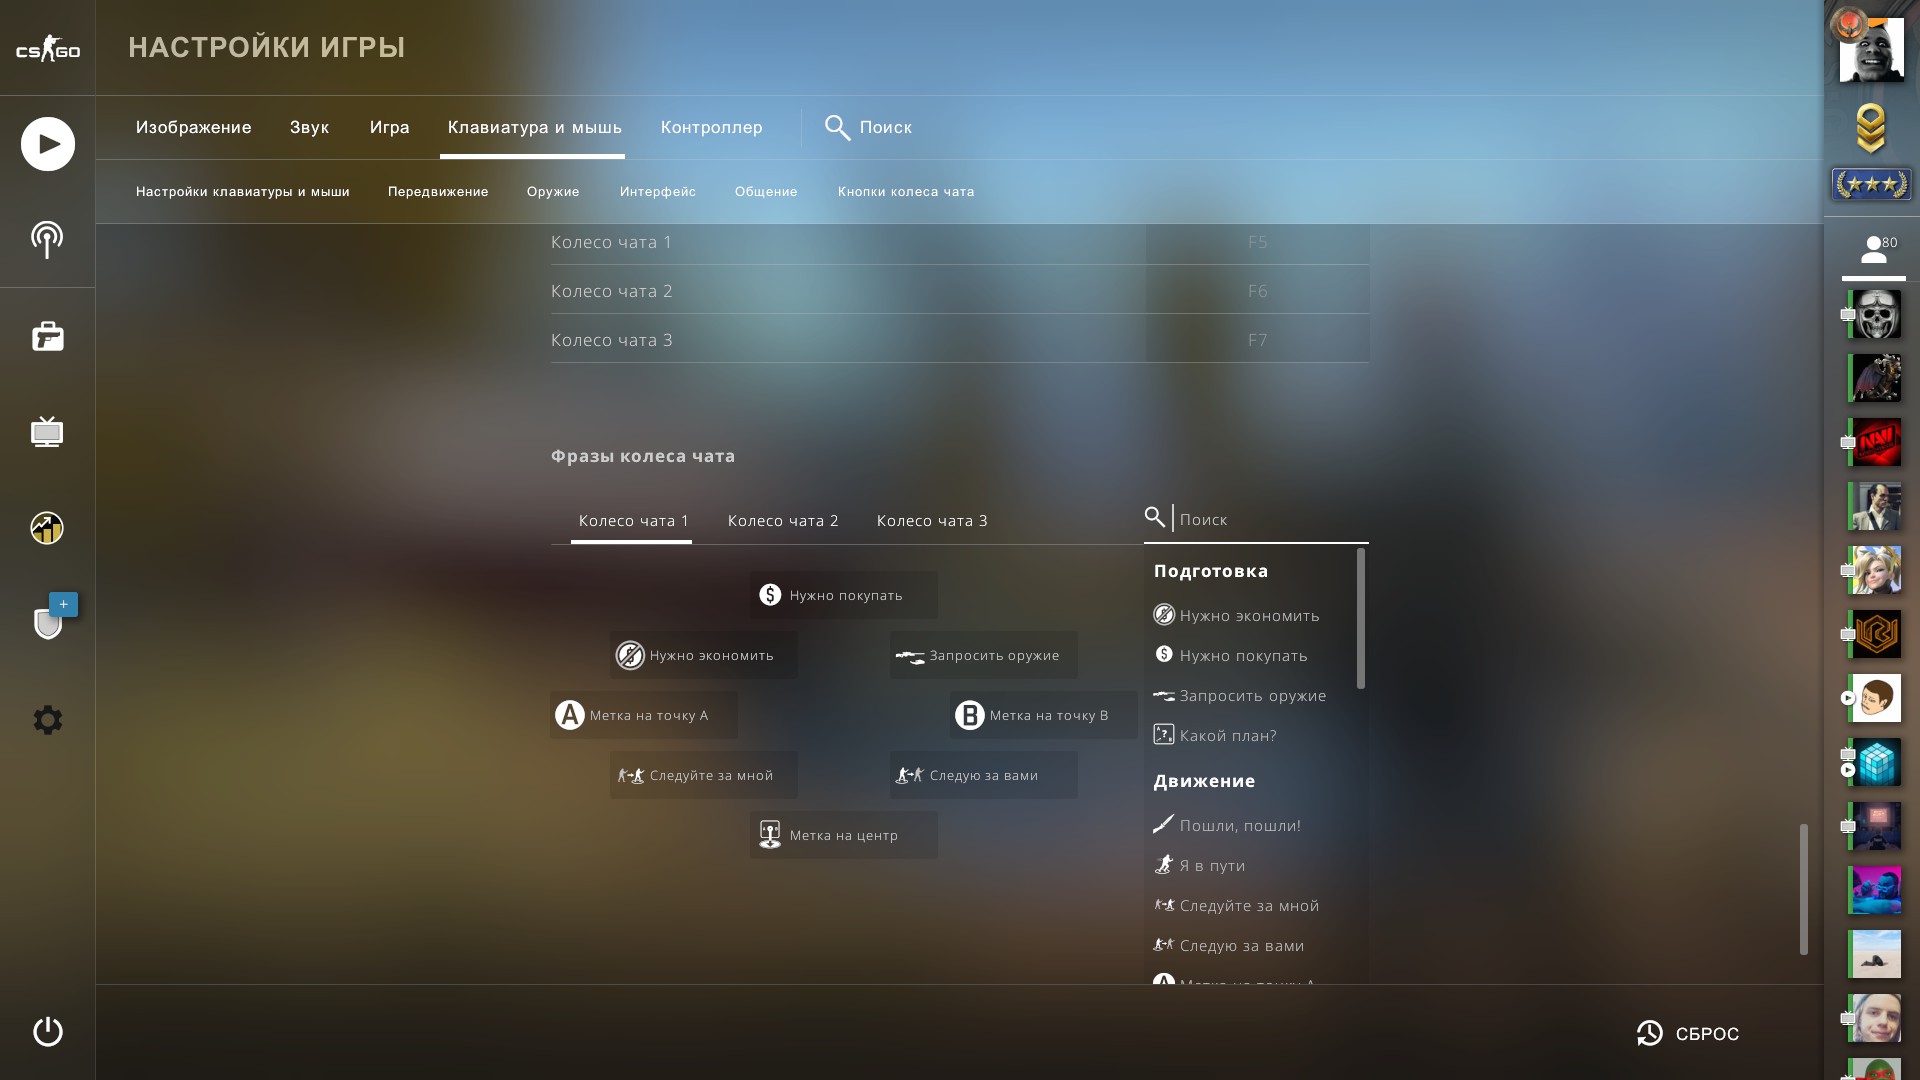Change the Колесо чата 1 keybind F5
The image size is (1920, 1080).
tap(1257, 242)
